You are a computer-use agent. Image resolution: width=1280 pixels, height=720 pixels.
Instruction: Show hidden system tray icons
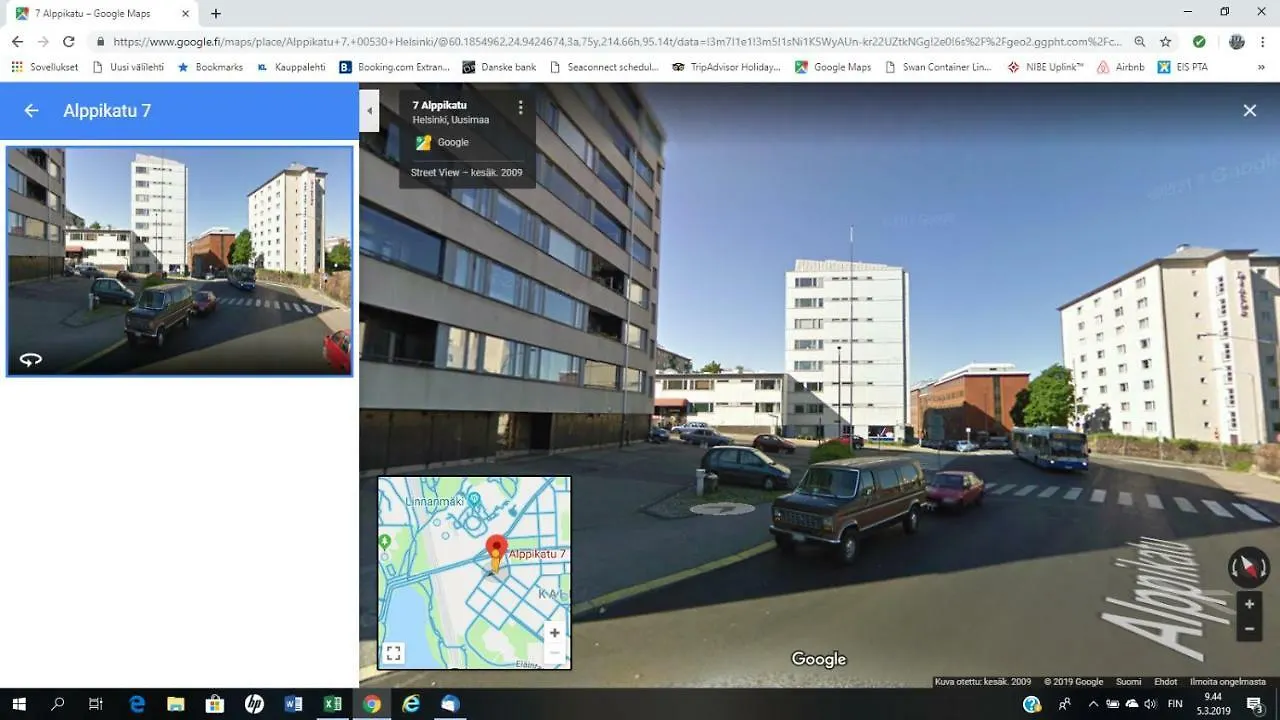pos(1094,704)
